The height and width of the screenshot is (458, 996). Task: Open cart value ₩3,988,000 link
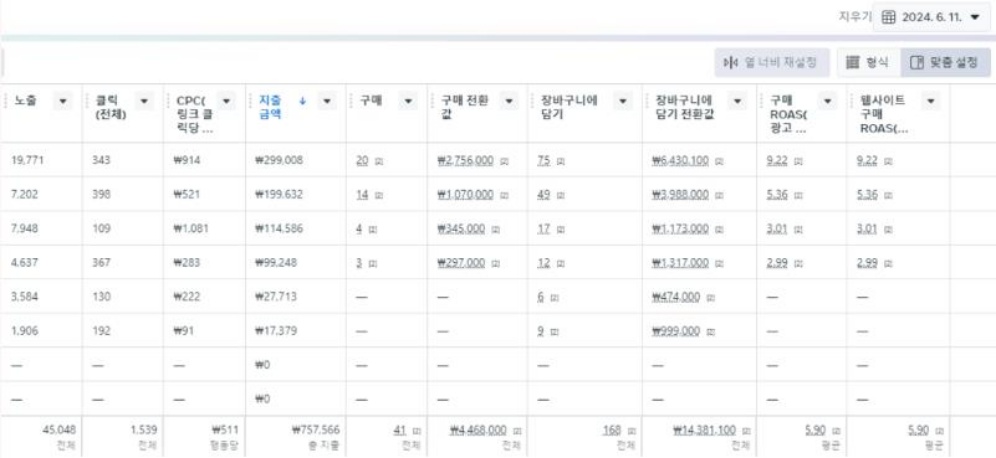[680, 195]
